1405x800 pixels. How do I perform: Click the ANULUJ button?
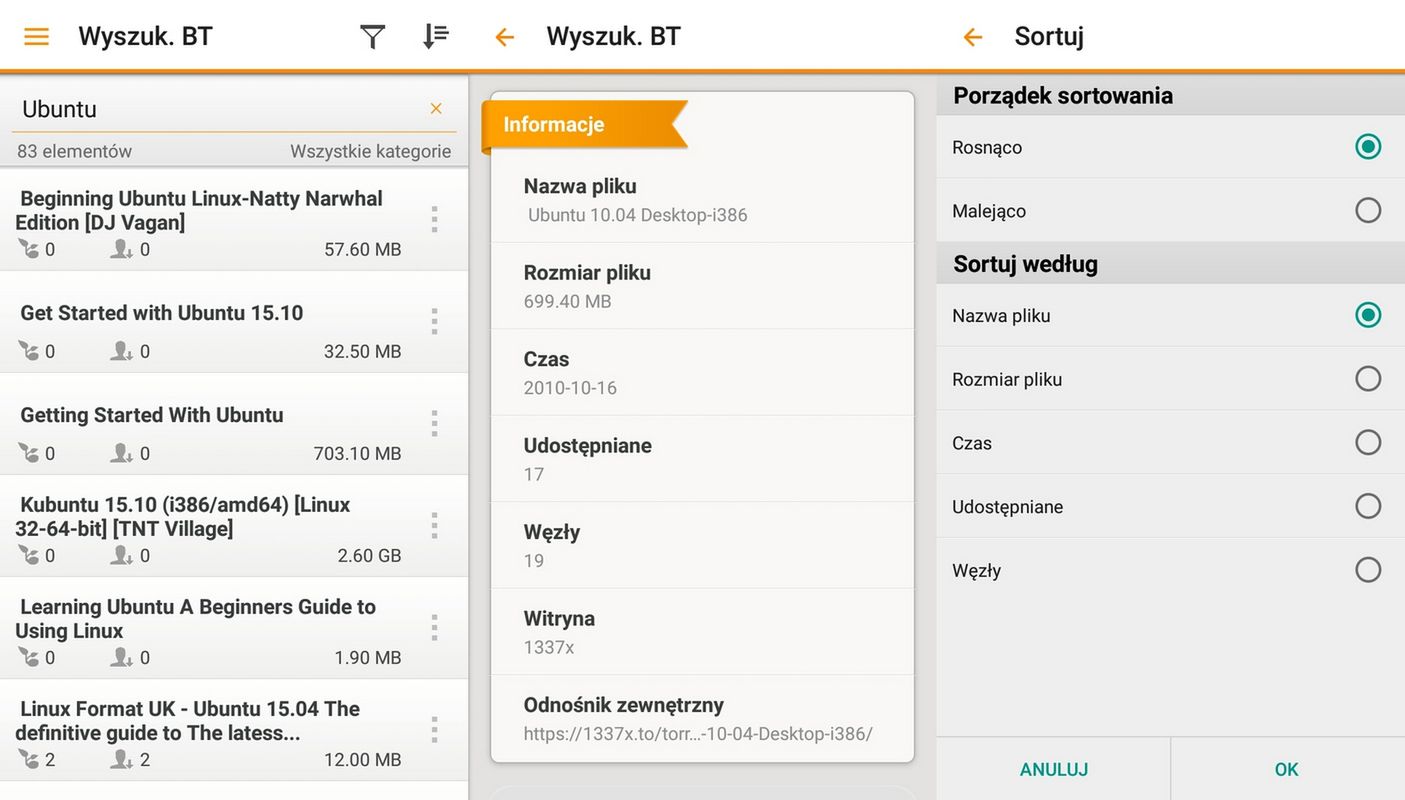click(x=1053, y=769)
